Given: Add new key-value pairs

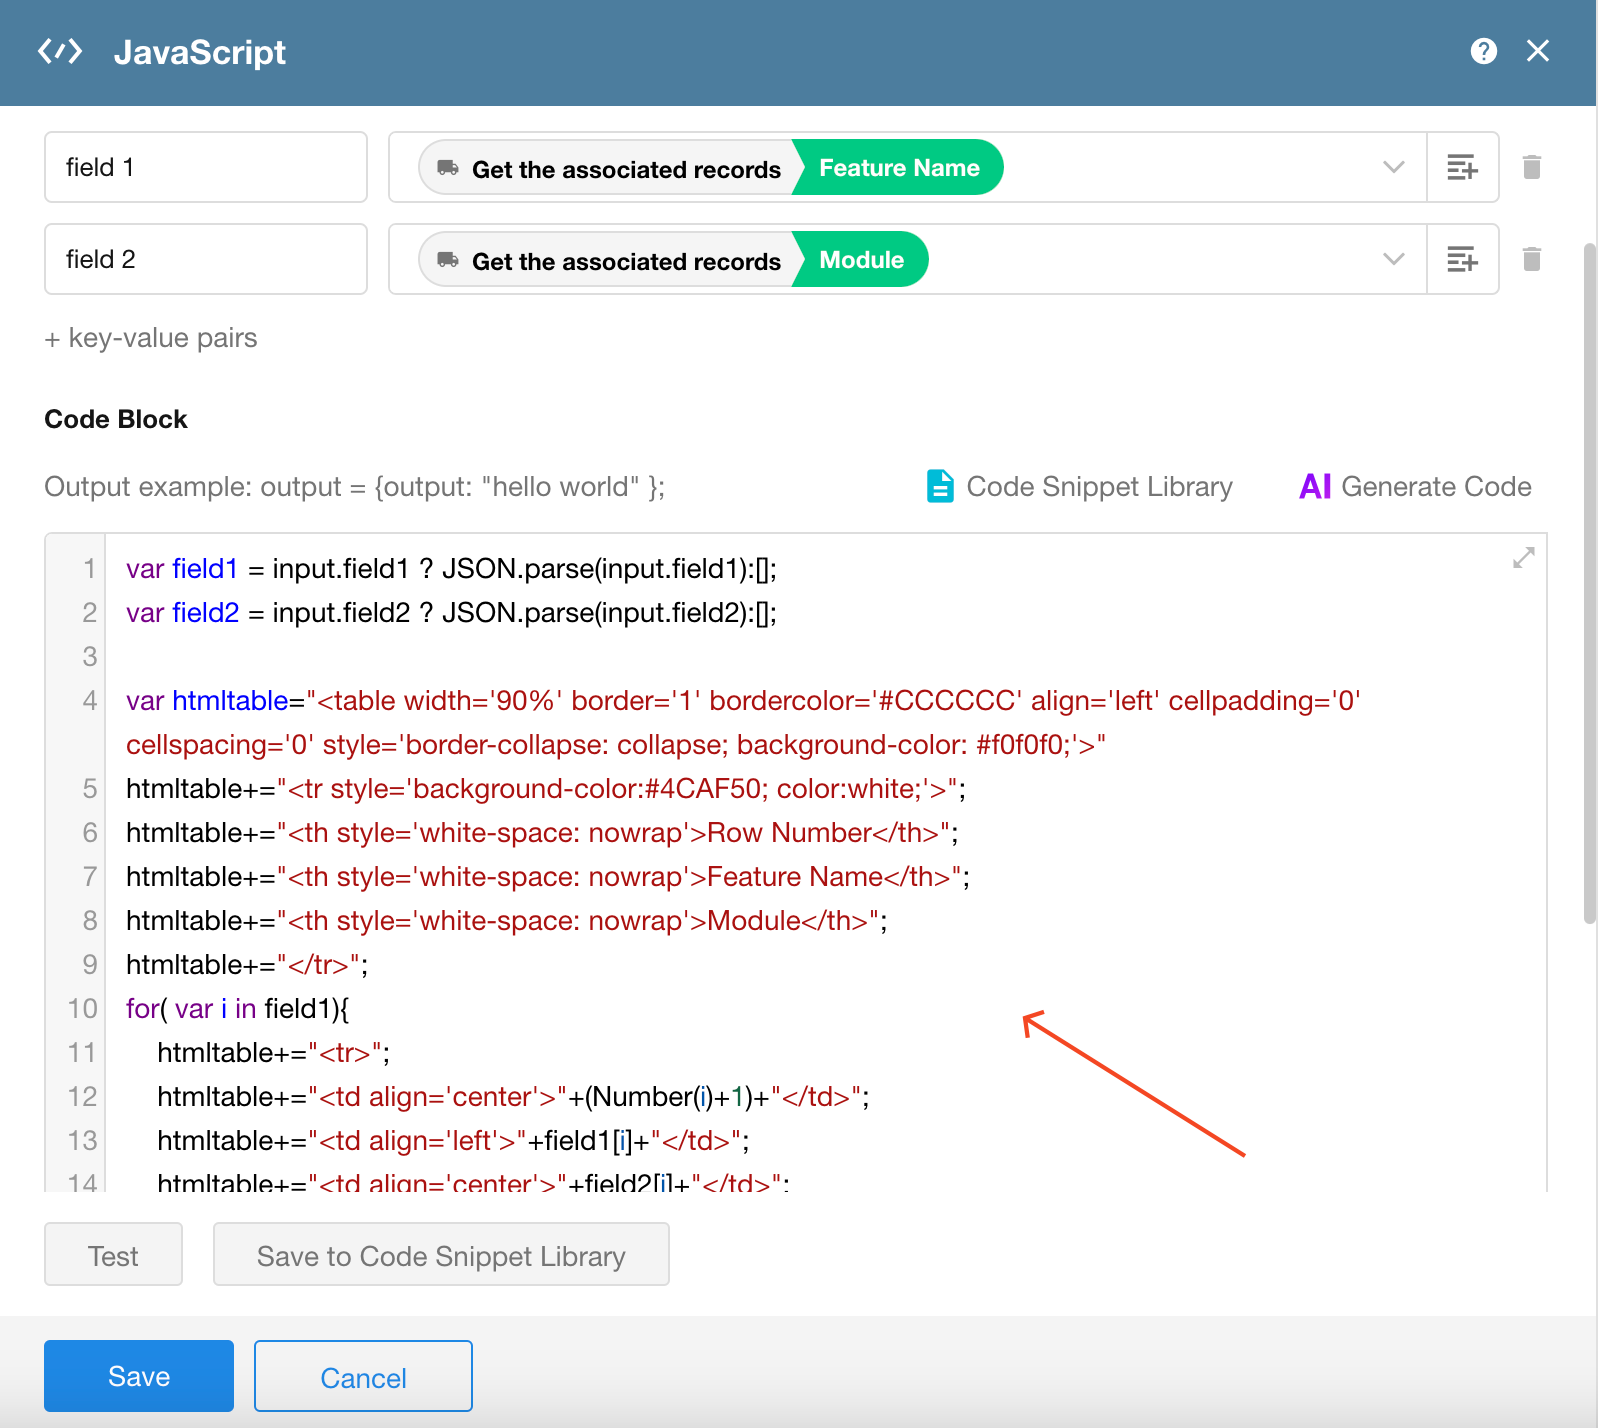Looking at the screenshot, I should click(x=151, y=338).
